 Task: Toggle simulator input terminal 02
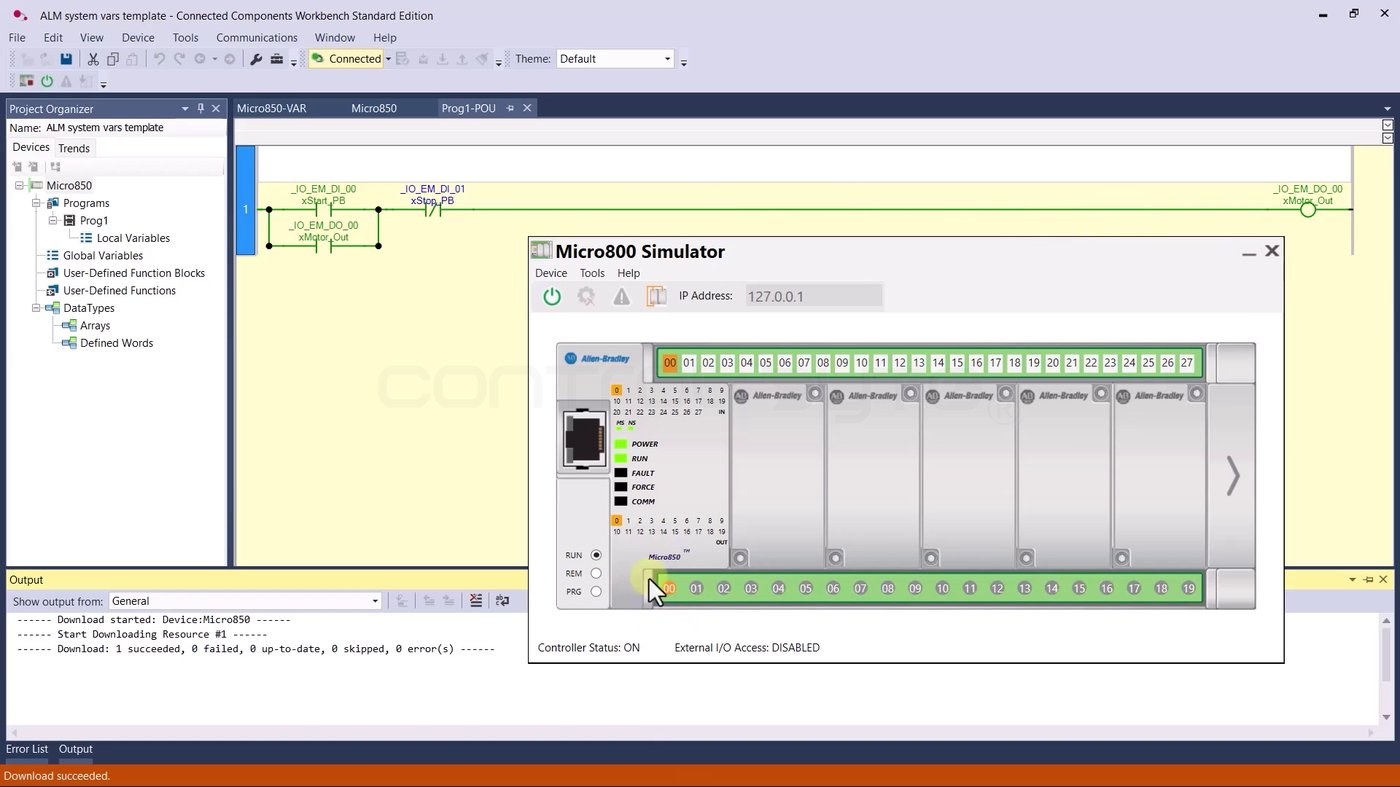point(708,363)
